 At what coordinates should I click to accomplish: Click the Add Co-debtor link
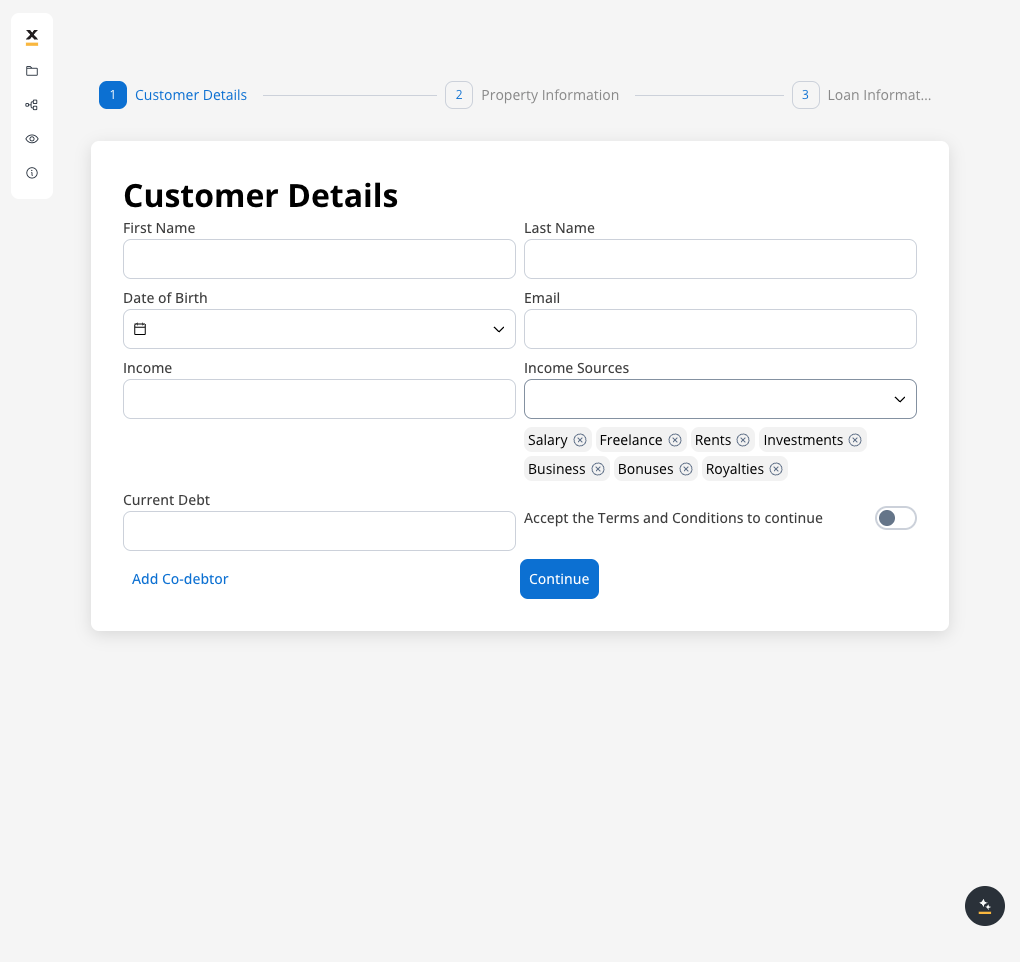(180, 579)
